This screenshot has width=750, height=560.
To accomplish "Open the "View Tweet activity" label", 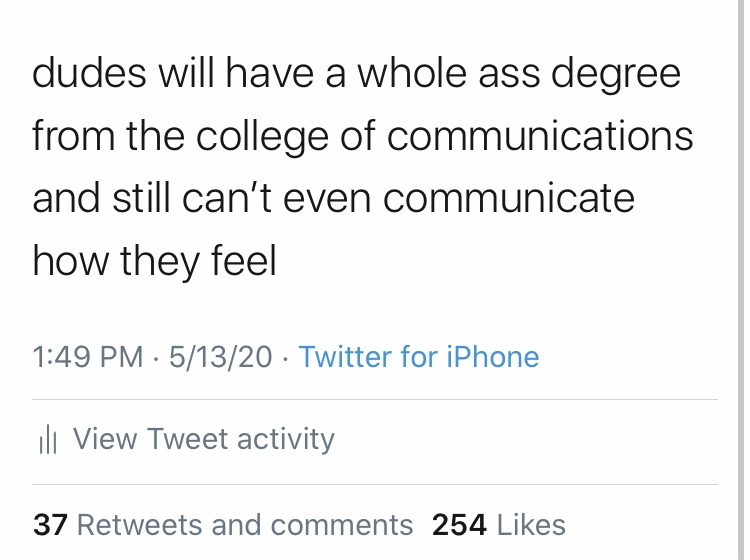I will pos(203,439).
